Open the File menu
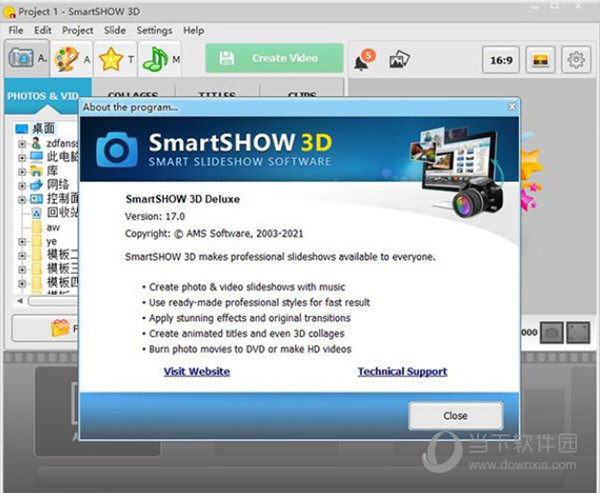Screen dimensions: 600x493 16,30
